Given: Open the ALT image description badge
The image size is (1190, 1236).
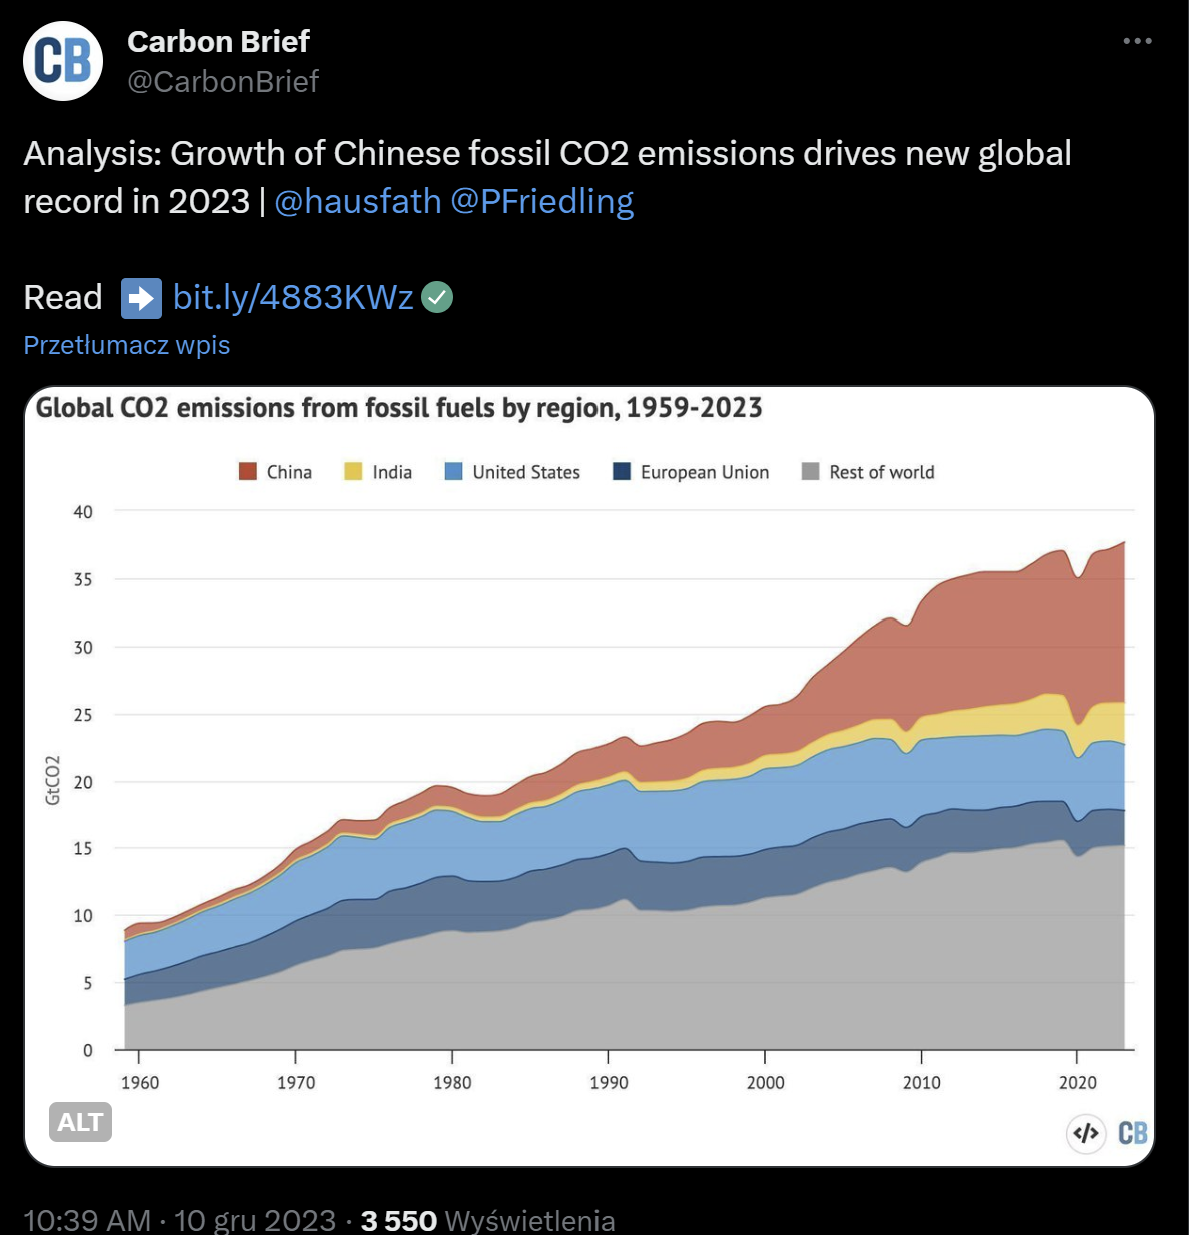Looking at the screenshot, I should (x=80, y=1122).
